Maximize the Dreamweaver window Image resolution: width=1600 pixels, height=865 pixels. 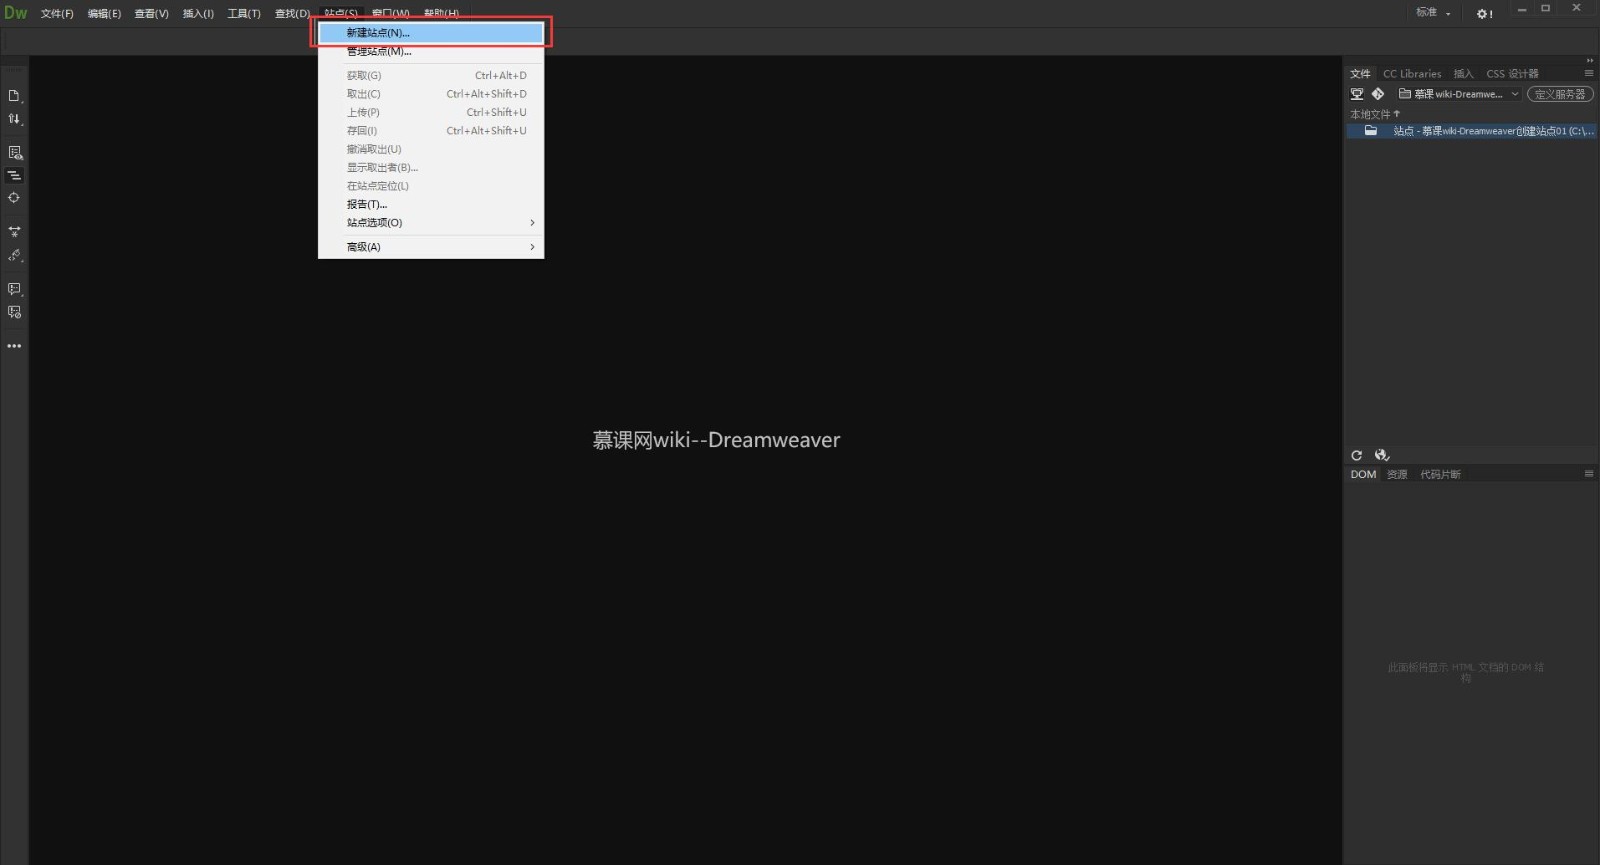[x=1546, y=9]
